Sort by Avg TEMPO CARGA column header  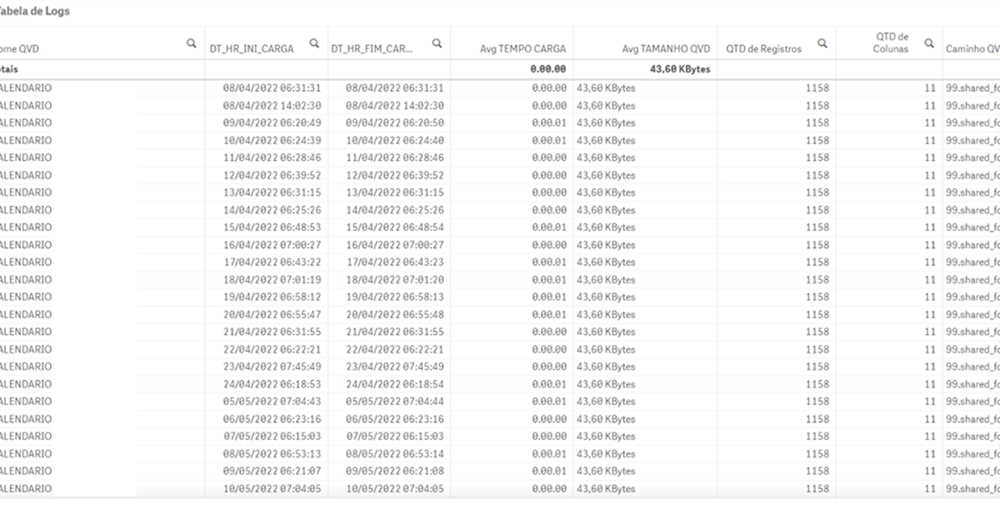521,48
